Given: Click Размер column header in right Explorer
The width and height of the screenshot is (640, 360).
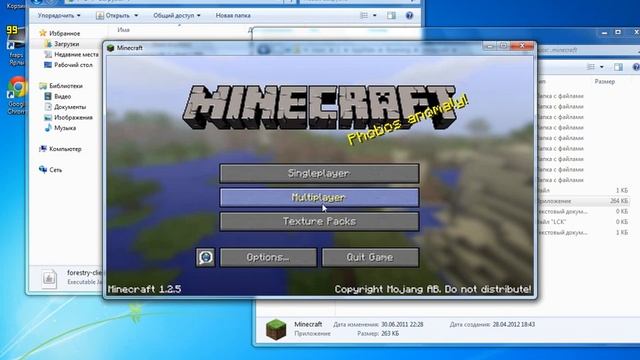Looking at the screenshot, I should coord(604,82).
